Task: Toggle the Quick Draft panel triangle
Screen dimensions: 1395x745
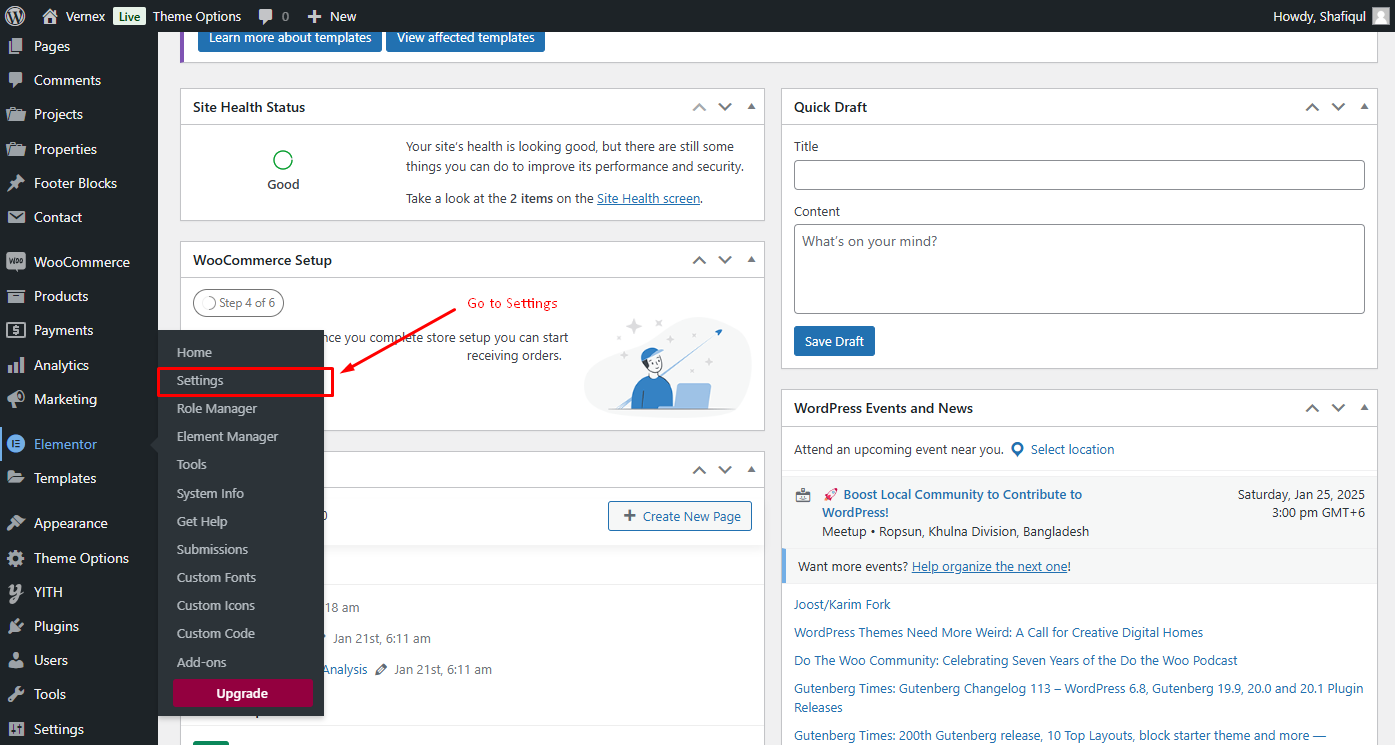Action: point(1364,107)
